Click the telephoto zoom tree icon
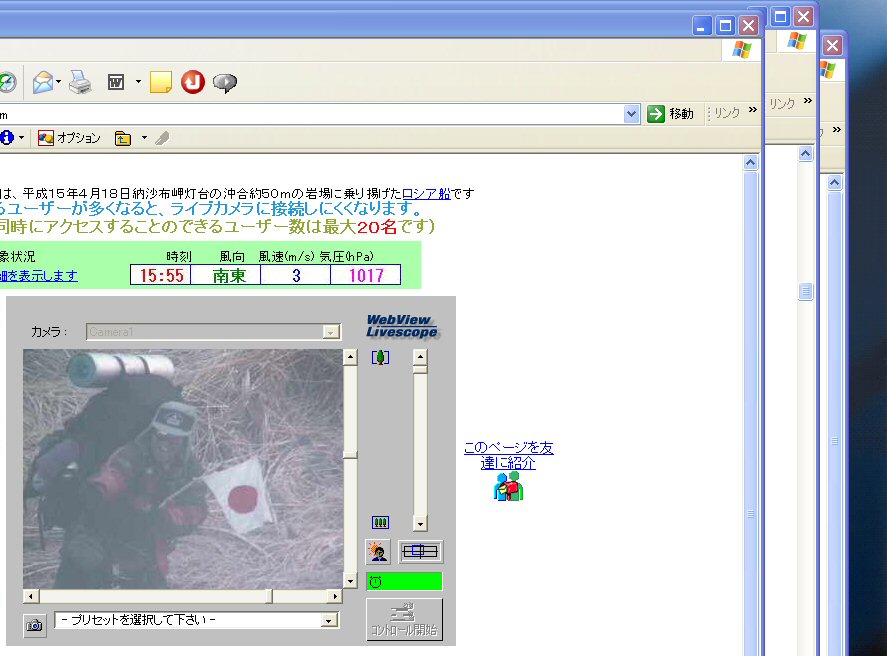887x656 pixels. tap(380, 357)
